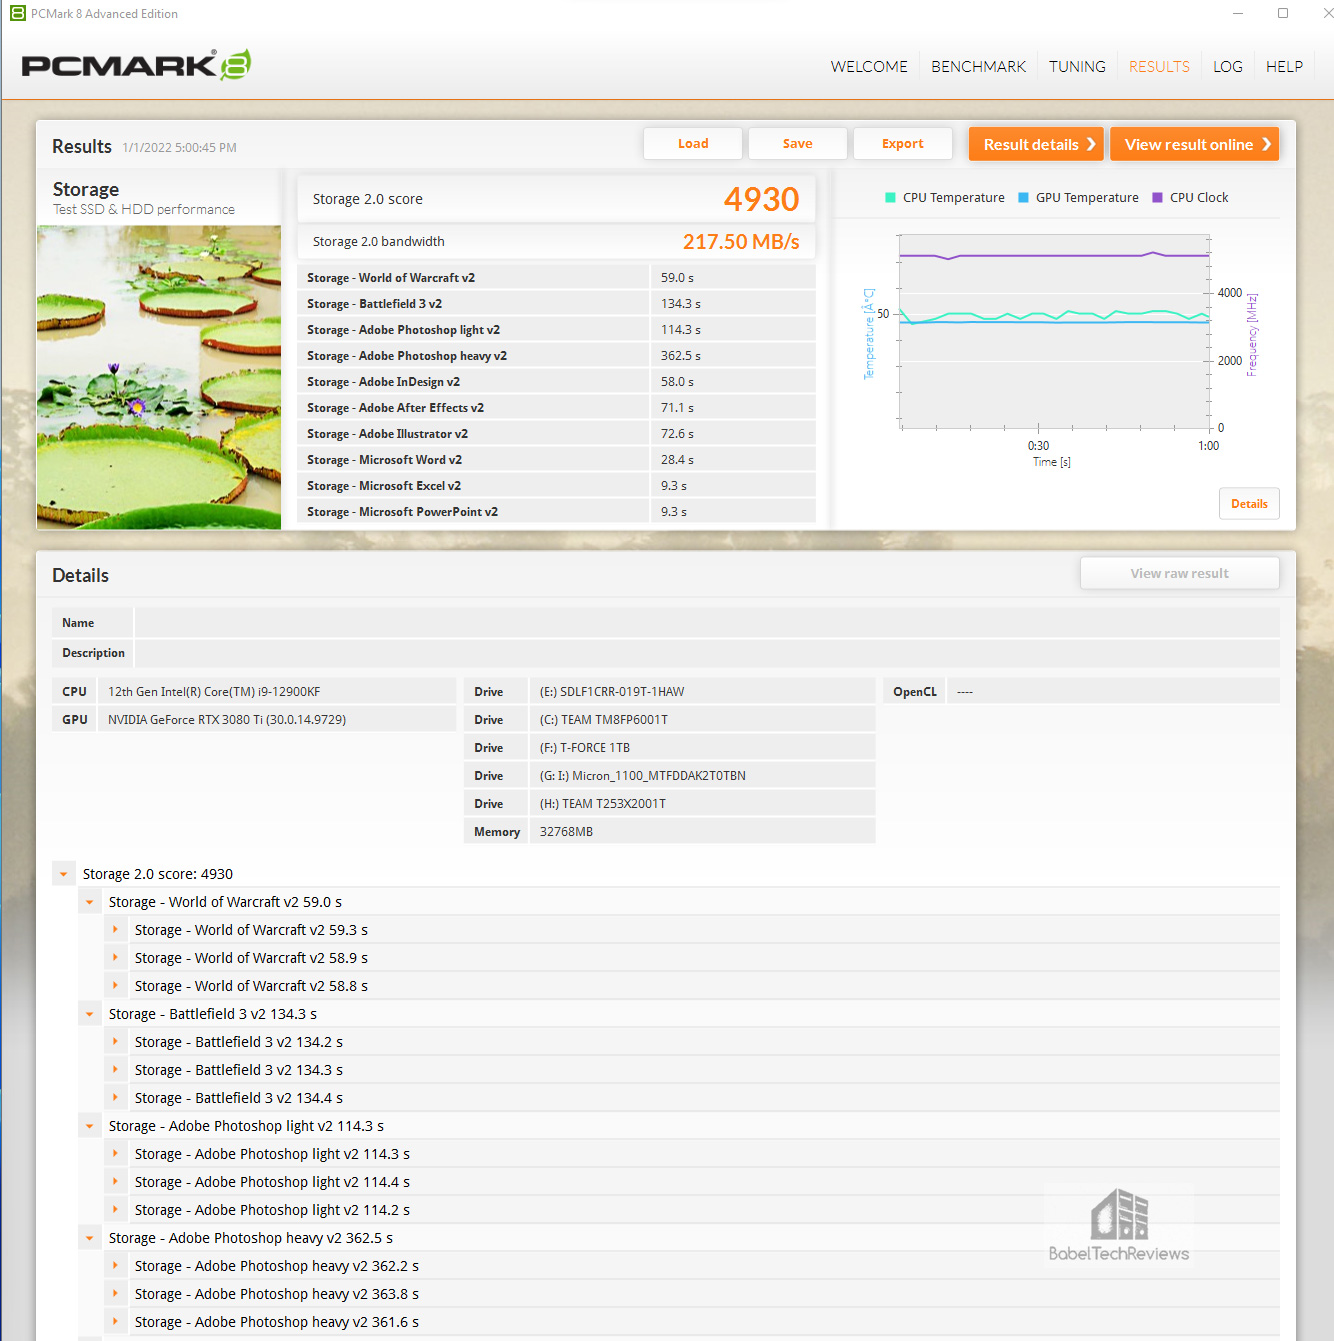Switch to the BENCHMARK tab
Image resolution: width=1334 pixels, height=1341 pixels.
pos(978,67)
